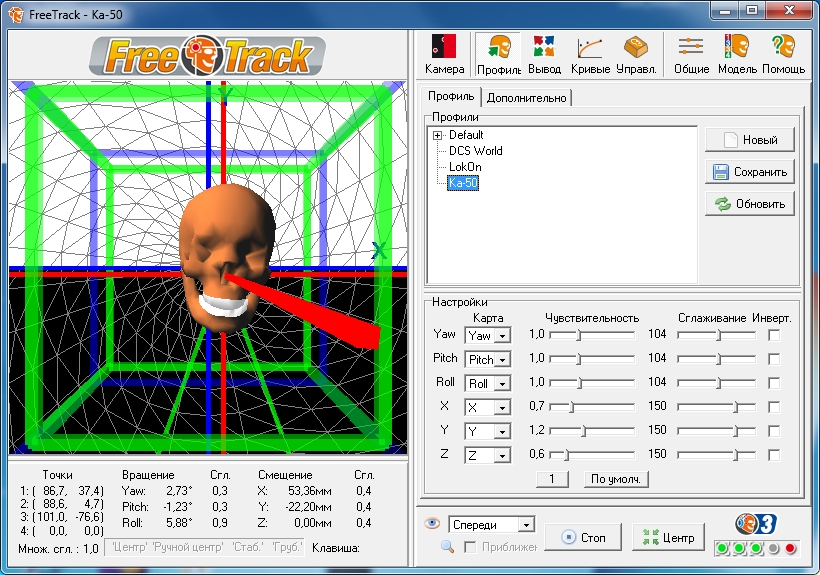The image size is (820, 575).
Task: Click the gray status indicator light
Action: pyautogui.click(x=773, y=548)
